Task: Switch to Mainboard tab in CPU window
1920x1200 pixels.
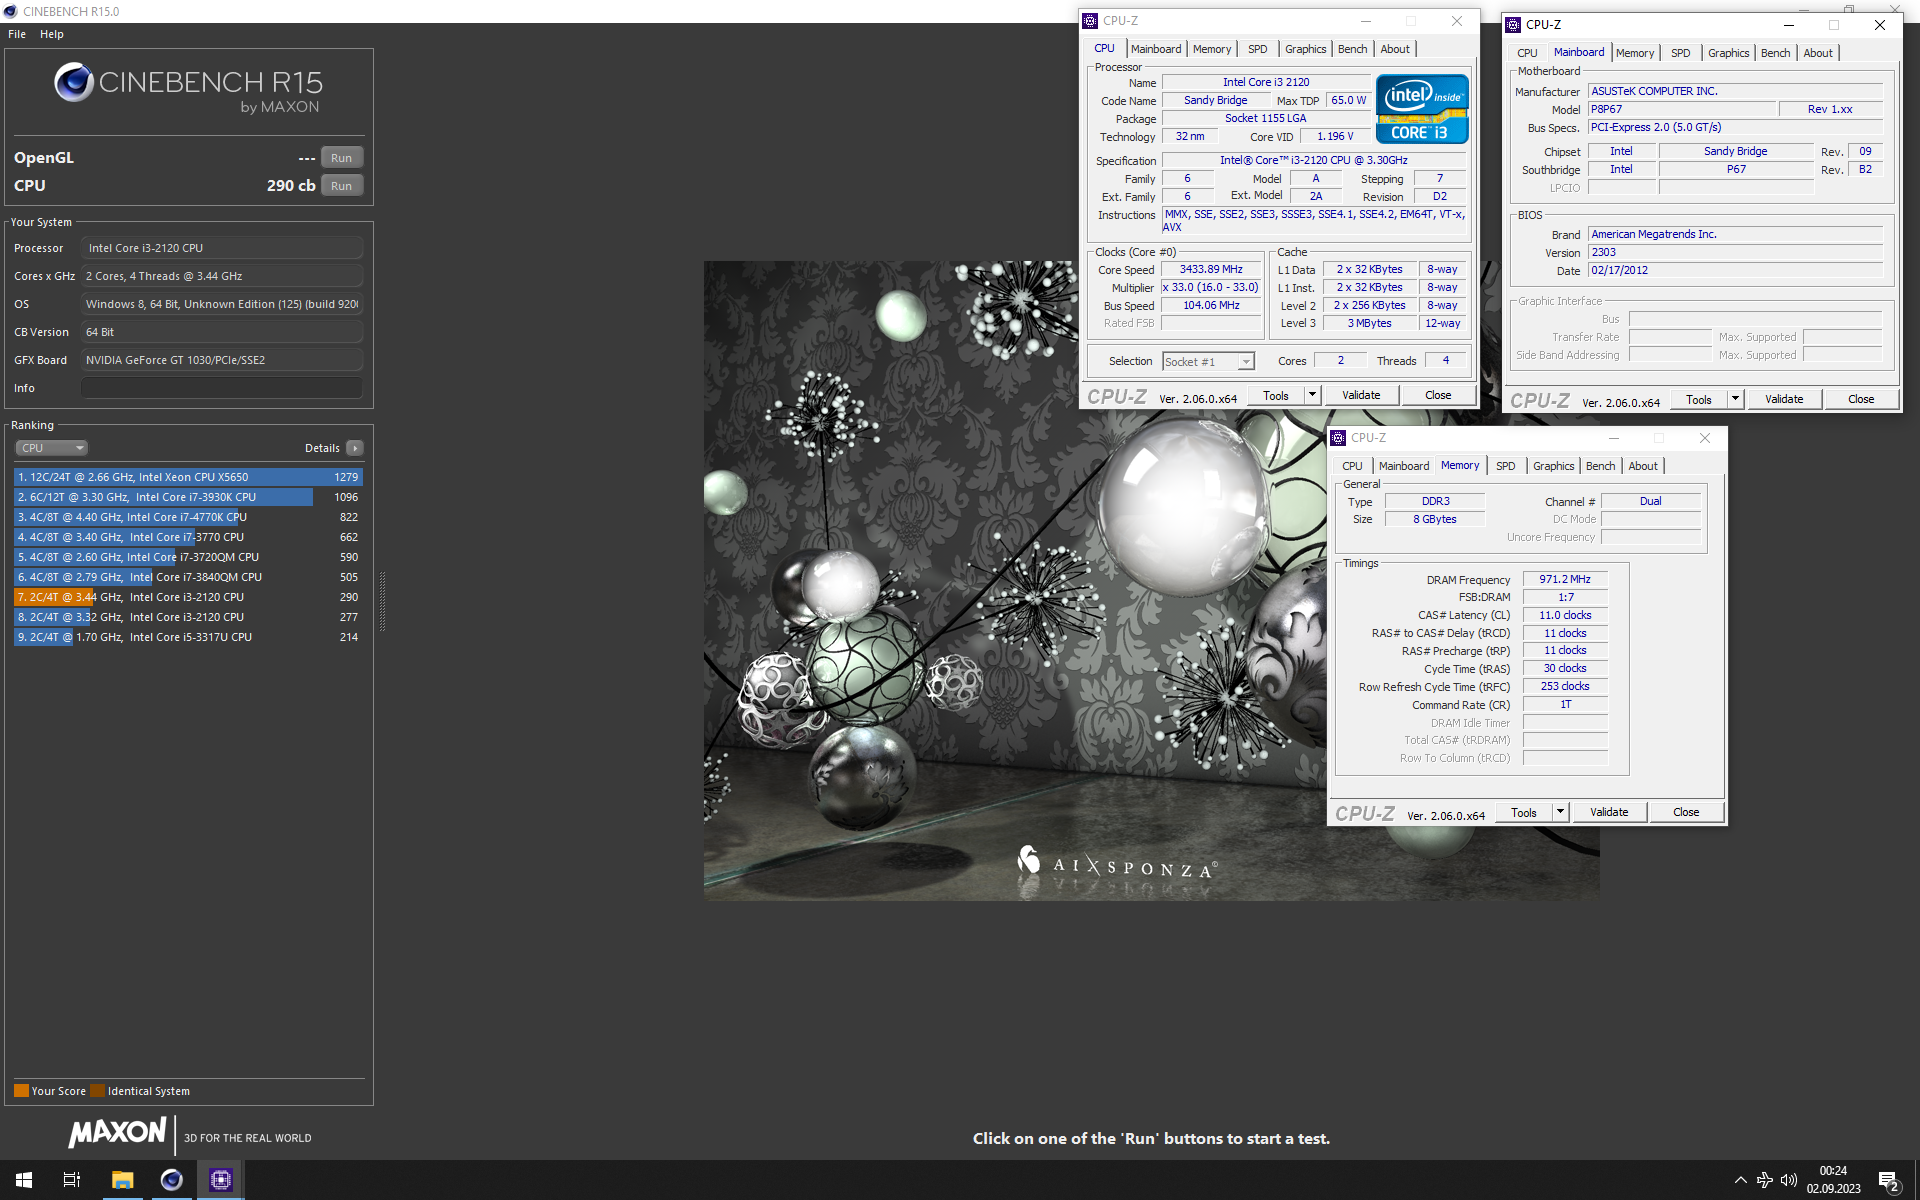Action: click(x=1156, y=49)
